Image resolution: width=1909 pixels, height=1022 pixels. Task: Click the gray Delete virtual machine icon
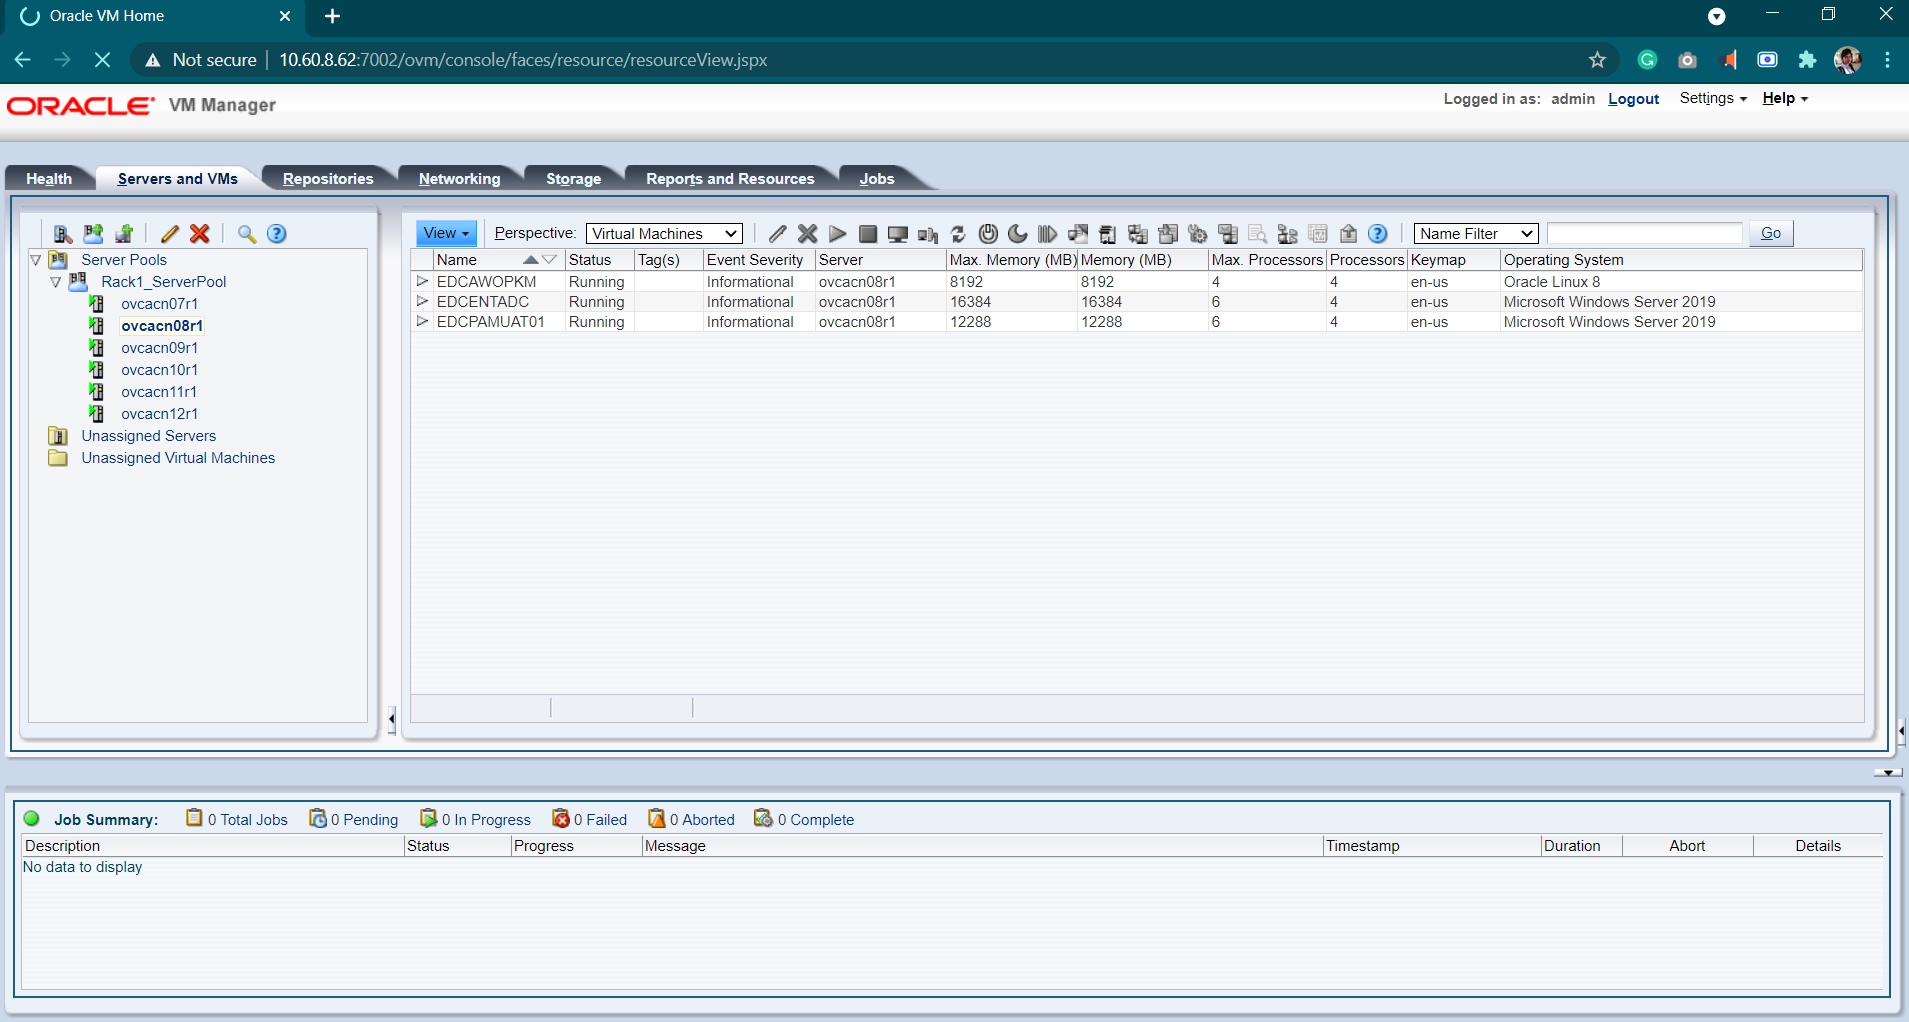pos(808,234)
